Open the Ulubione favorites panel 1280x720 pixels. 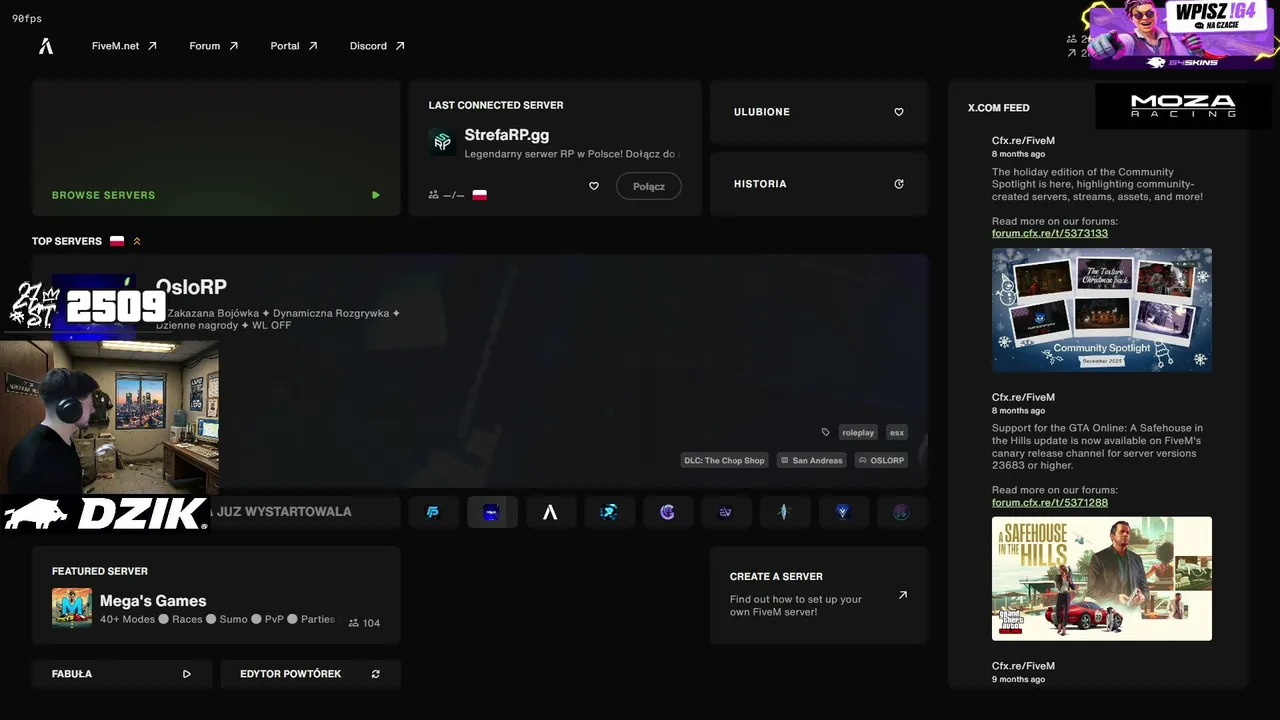[819, 112]
